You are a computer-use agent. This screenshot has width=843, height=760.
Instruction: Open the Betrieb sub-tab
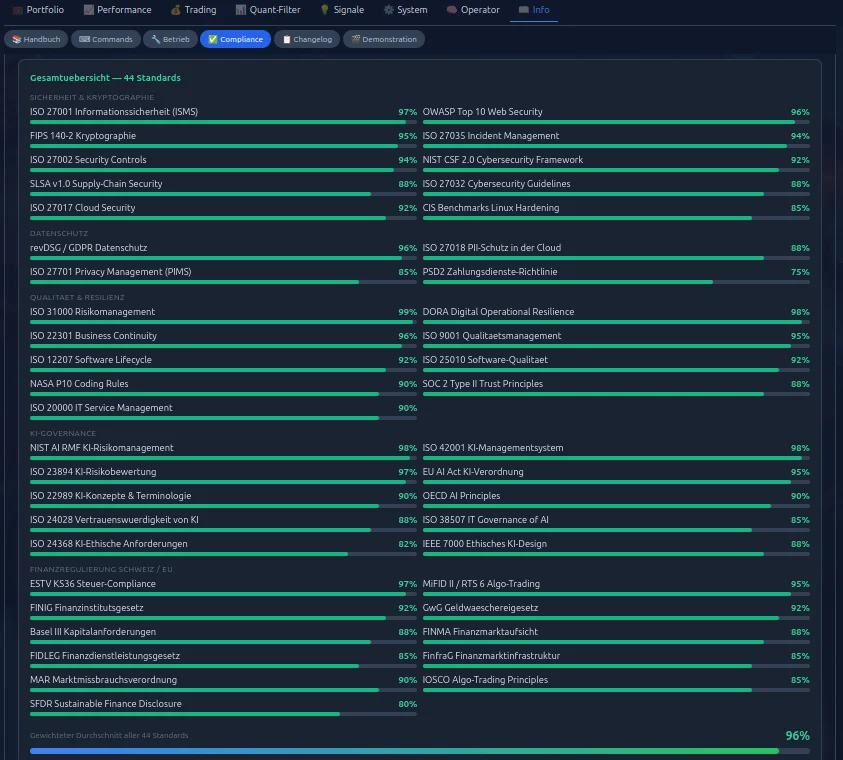pos(170,39)
